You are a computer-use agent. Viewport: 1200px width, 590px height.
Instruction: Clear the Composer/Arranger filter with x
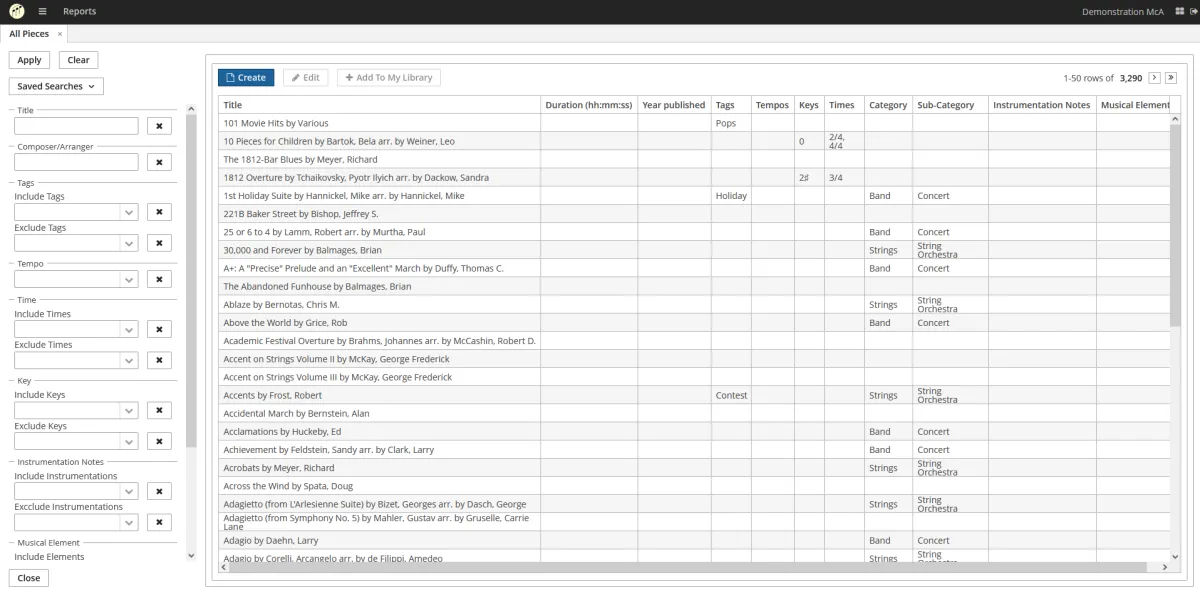pyautogui.click(x=159, y=162)
